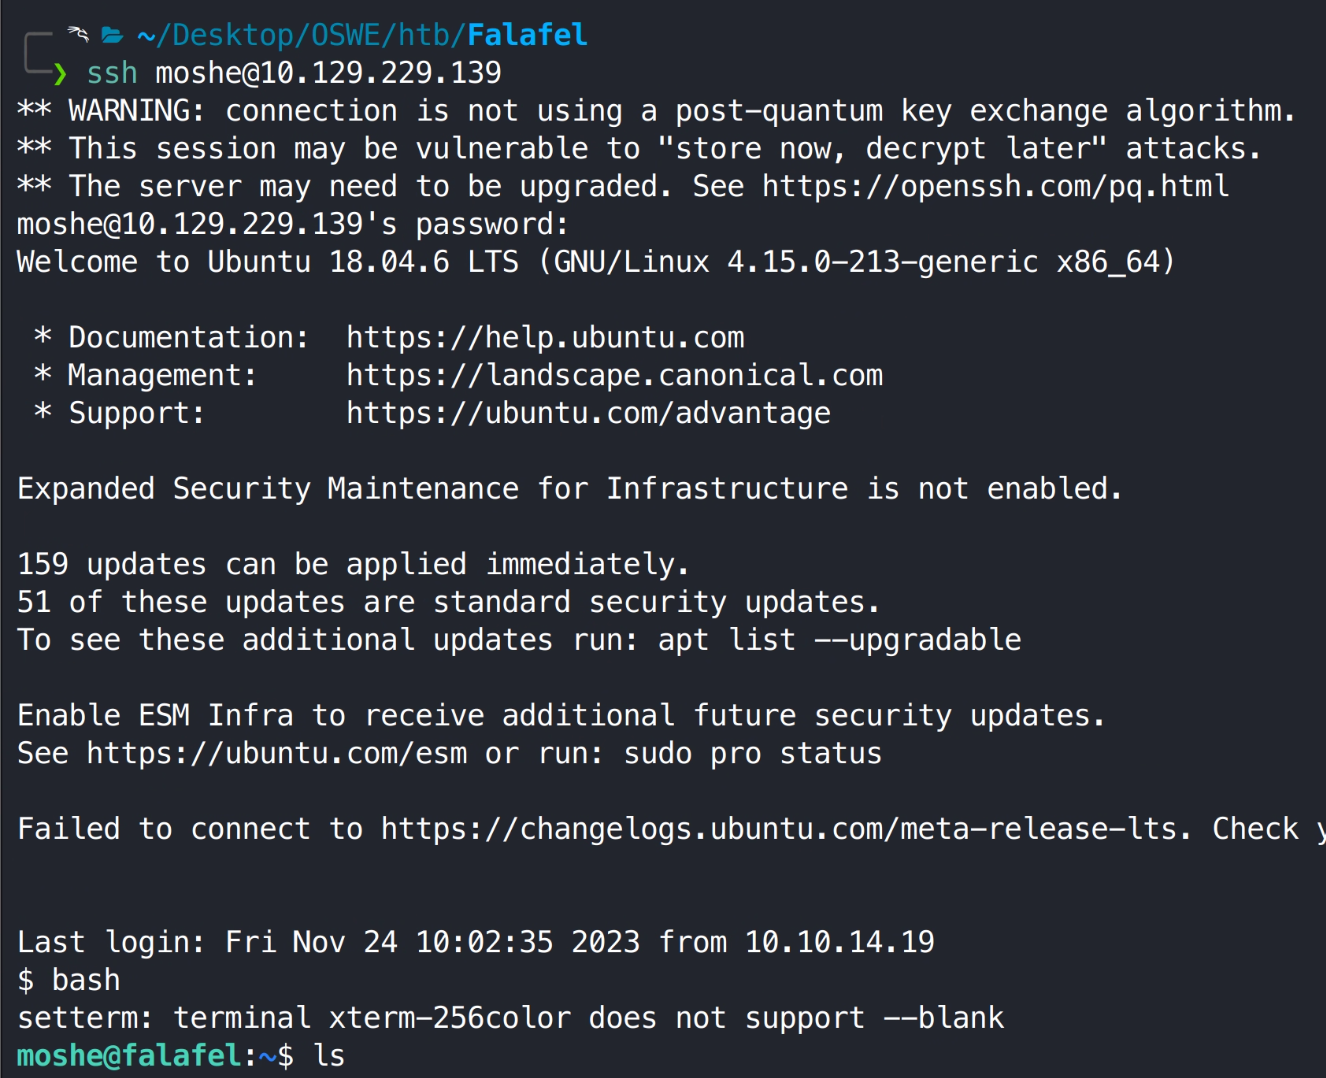Open the landscape.canonical.com management link
The image size is (1326, 1078).
click(x=614, y=376)
